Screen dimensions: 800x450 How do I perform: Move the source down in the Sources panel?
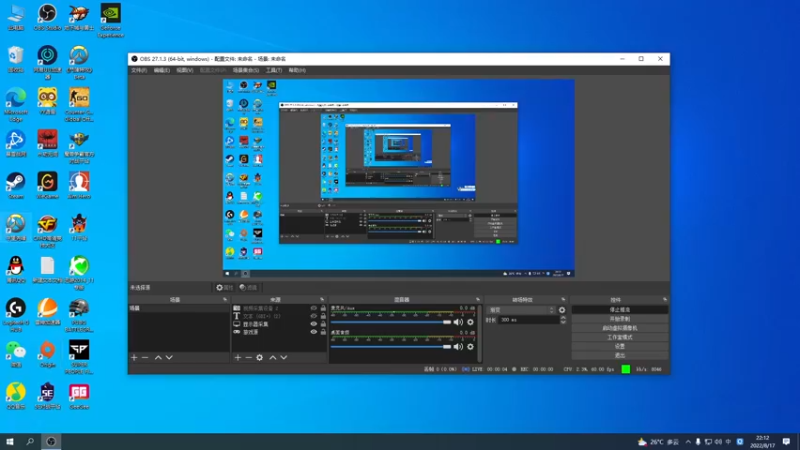point(284,358)
